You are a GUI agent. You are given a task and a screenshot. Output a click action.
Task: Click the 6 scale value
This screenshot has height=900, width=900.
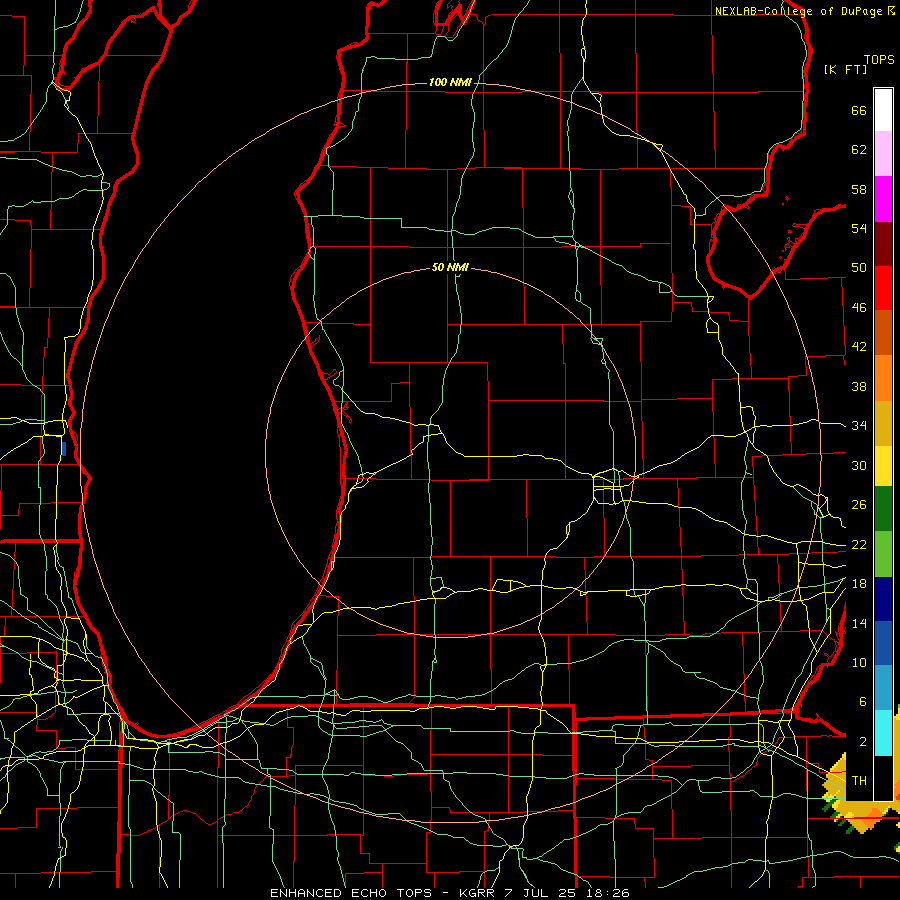pos(862,701)
